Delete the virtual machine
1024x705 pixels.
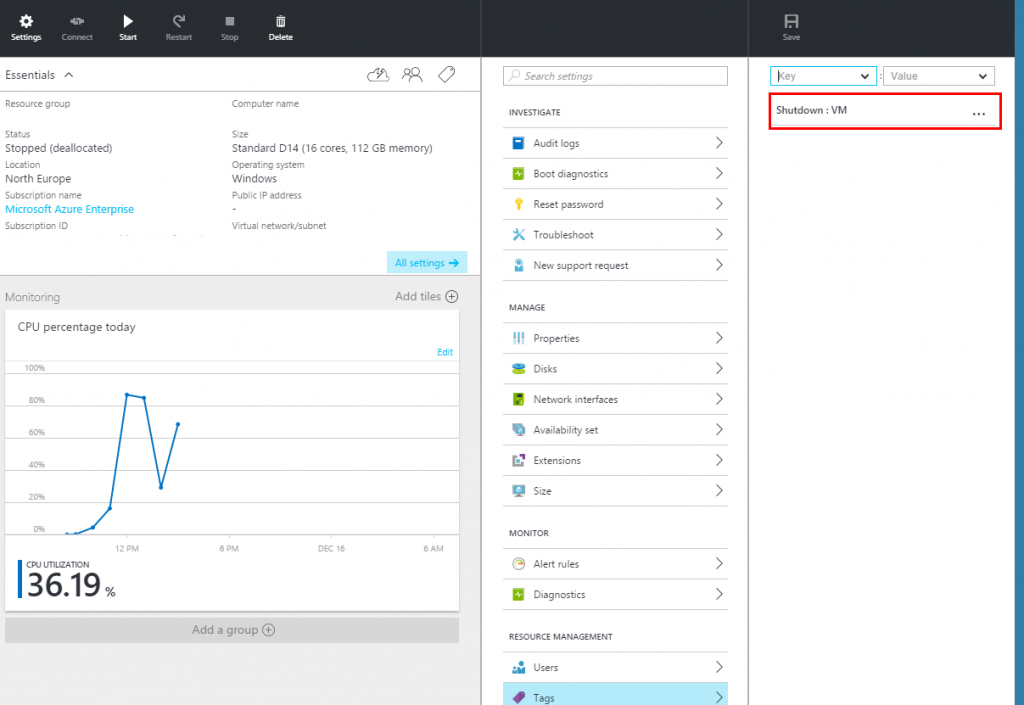click(x=281, y=27)
